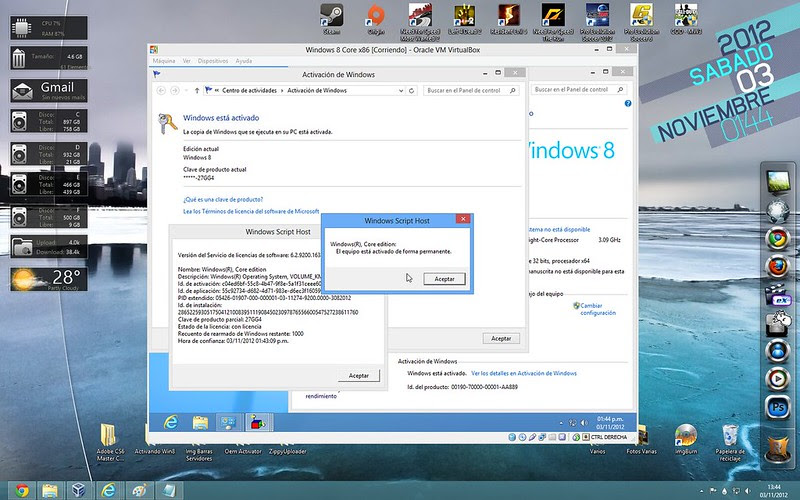Expand the address bar history dropdown
Image resolution: width=800 pixels, height=500 pixels.
point(401,91)
